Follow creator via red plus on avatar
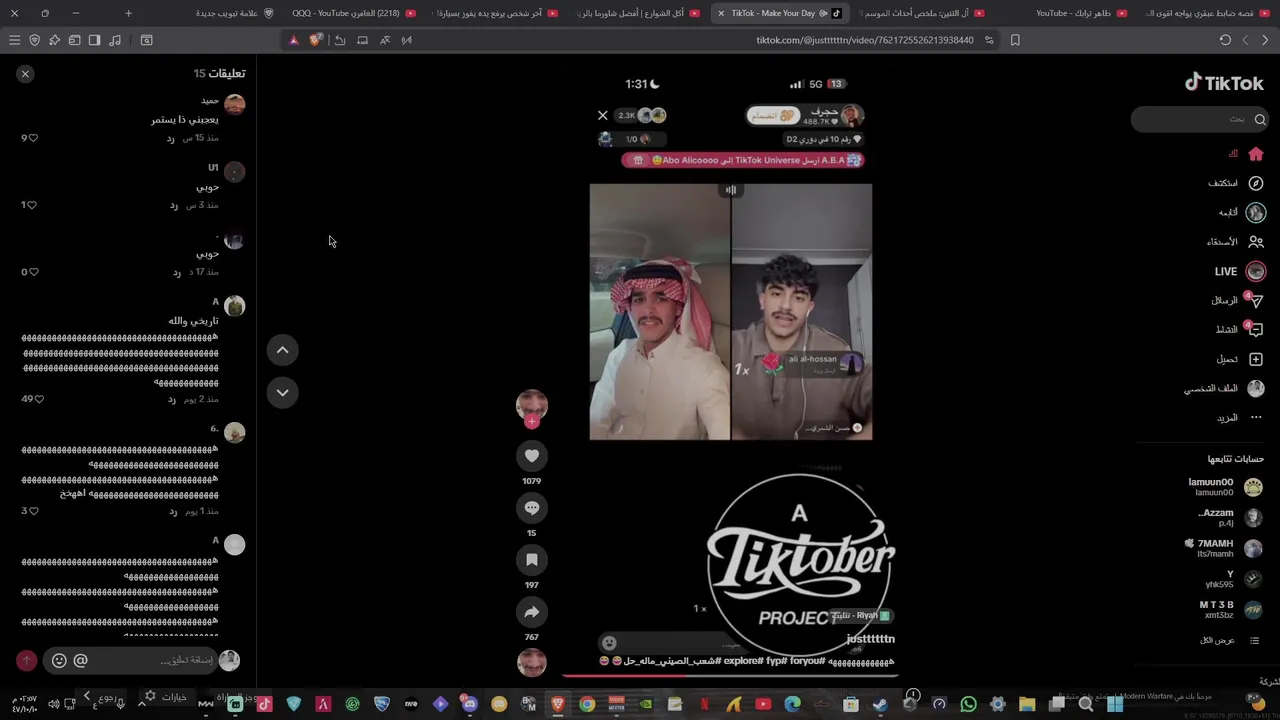The width and height of the screenshot is (1280, 720). tap(532, 422)
